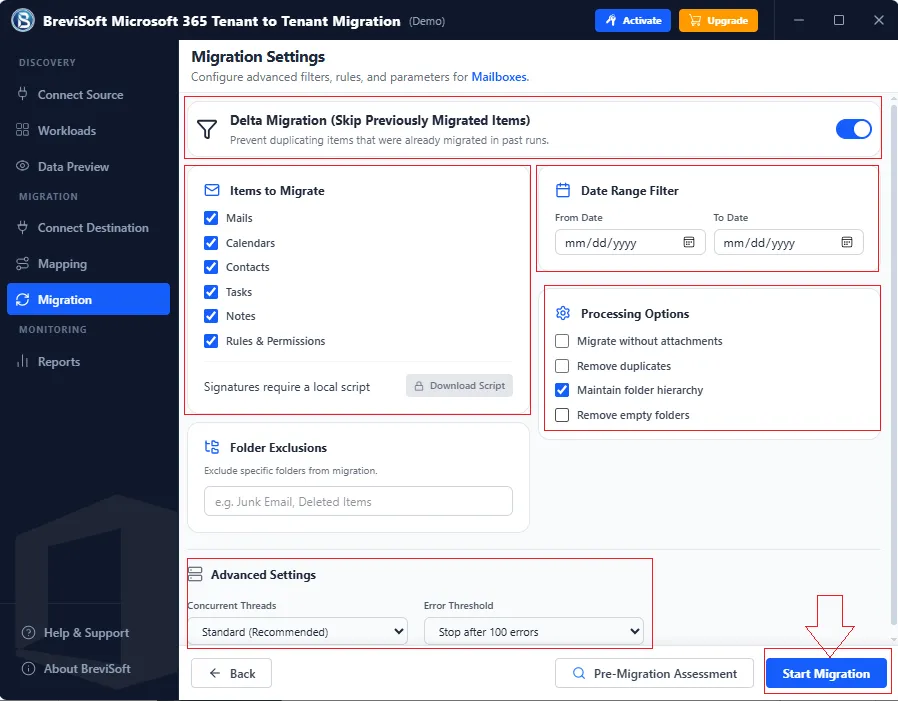The image size is (898, 701).
Task: Click the left arrow icon on Back
Action: tap(215, 673)
